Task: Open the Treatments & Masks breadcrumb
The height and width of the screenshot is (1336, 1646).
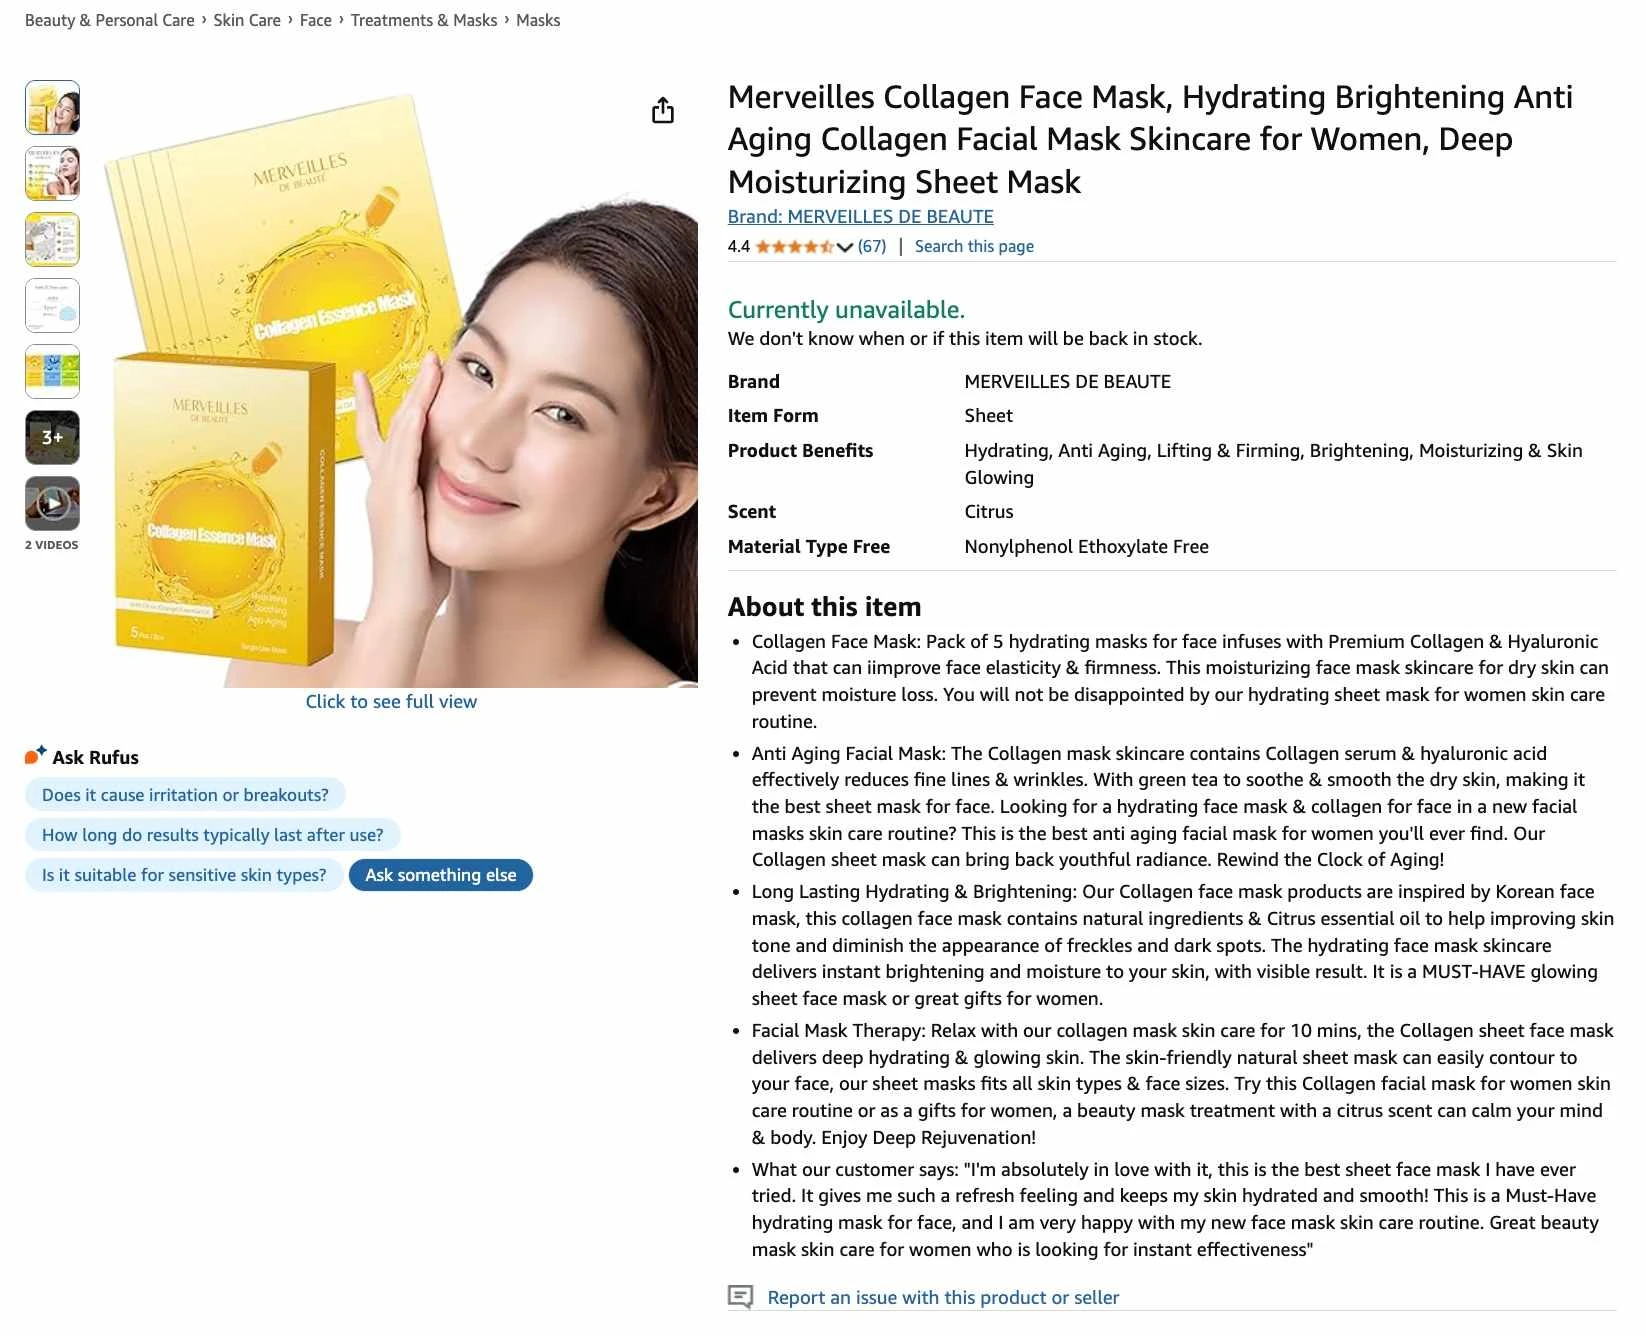Action: click(x=424, y=20)
